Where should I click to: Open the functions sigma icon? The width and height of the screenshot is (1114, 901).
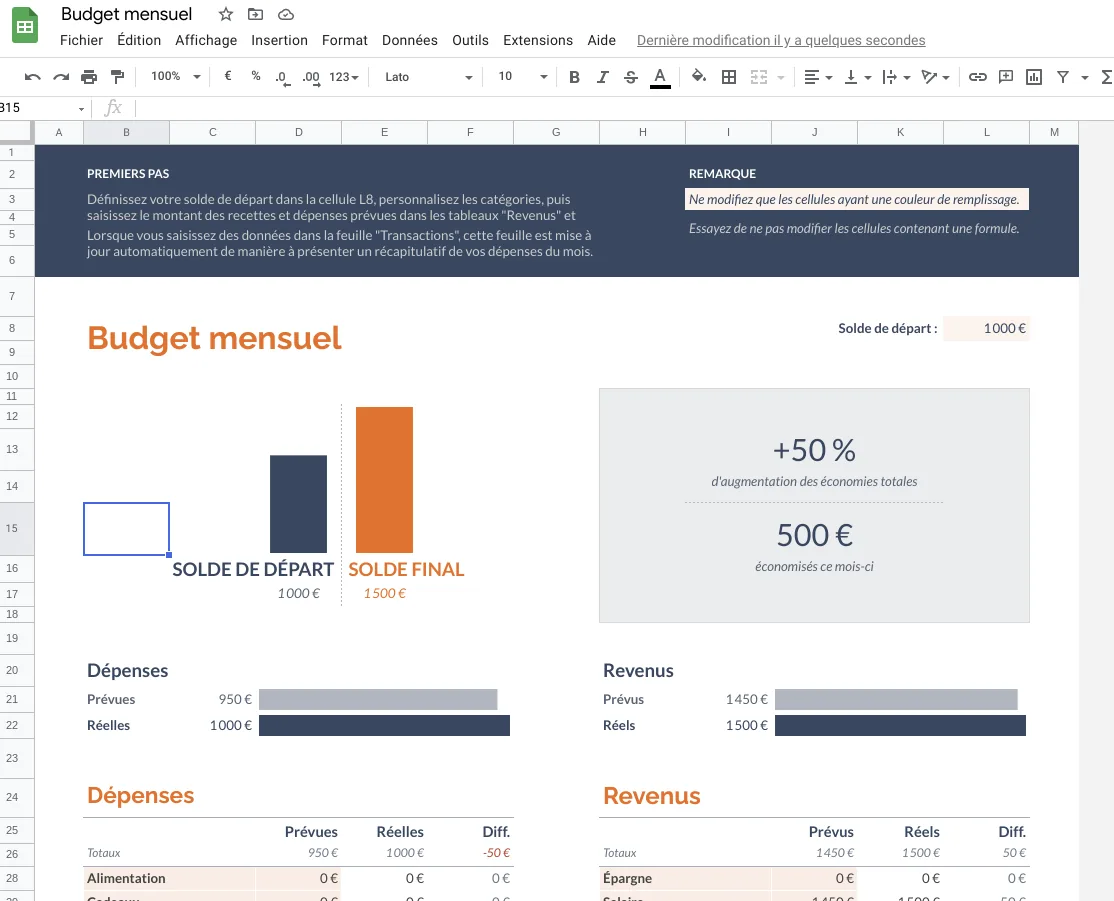(1107, 77)
